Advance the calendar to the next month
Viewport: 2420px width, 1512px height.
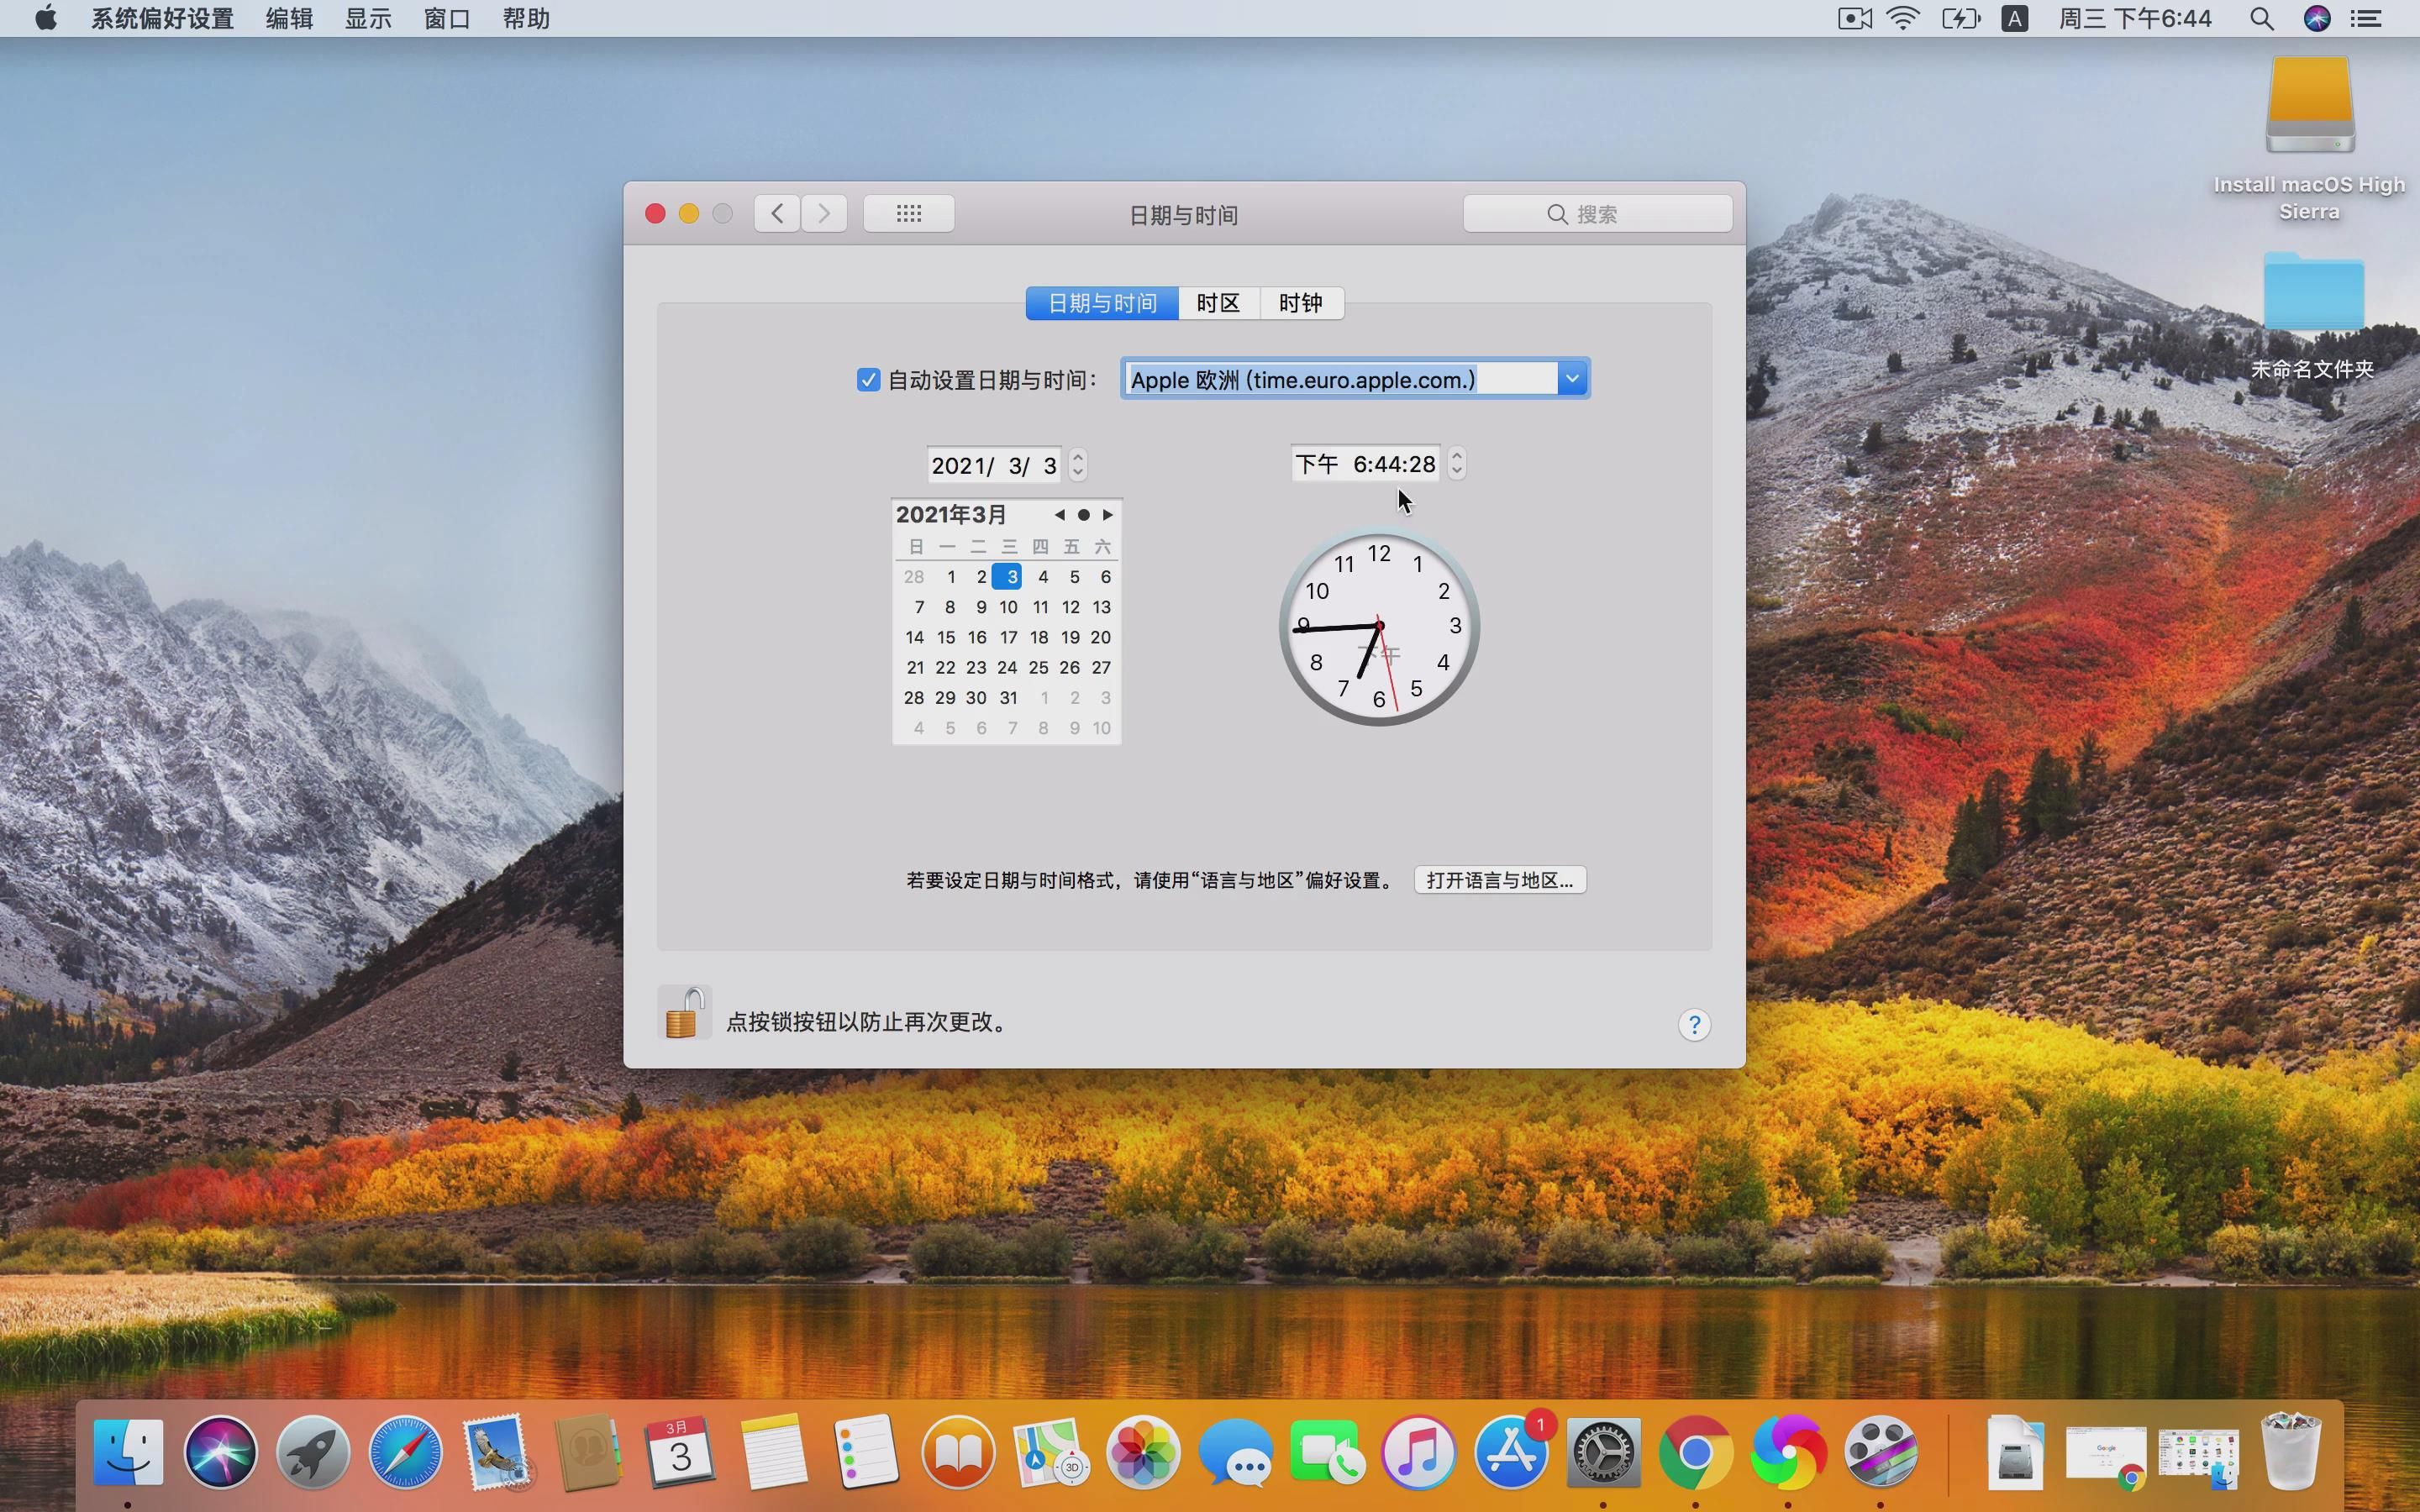click(x=1108, y=514)
